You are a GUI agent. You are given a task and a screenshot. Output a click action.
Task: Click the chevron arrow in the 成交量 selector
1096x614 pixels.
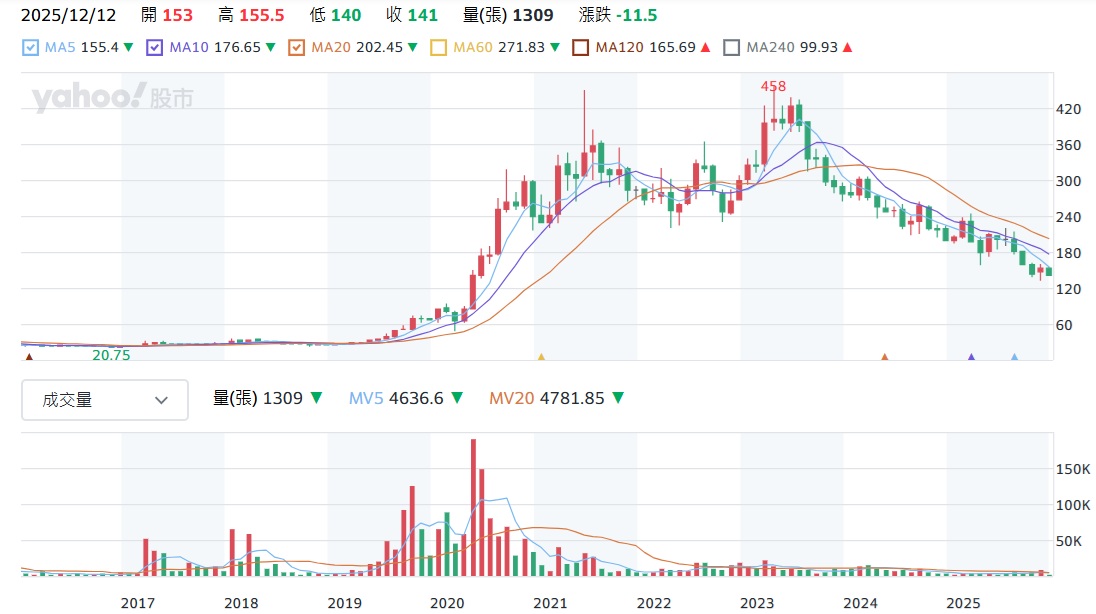(x=162, y=400)
